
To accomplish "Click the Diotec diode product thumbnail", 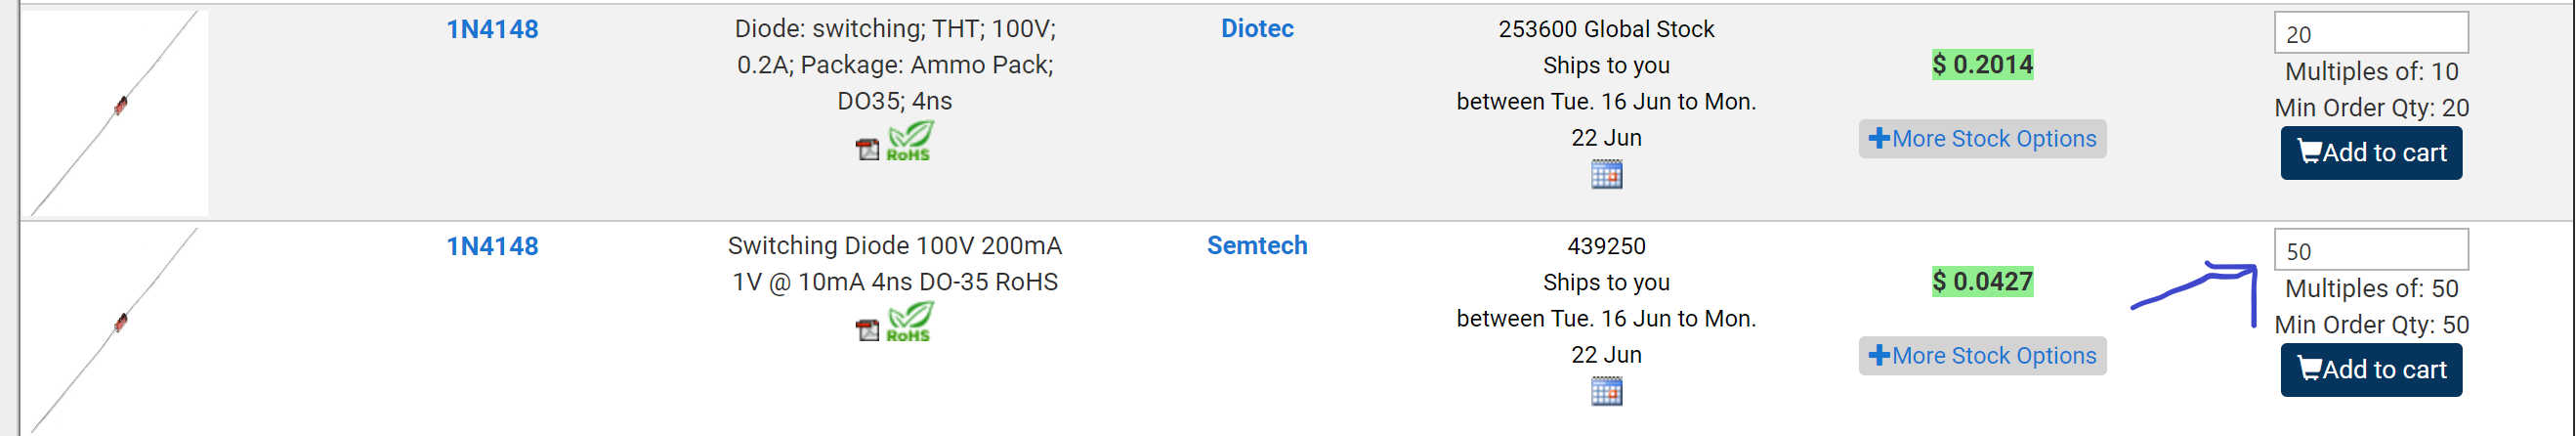I will point(119,110).
